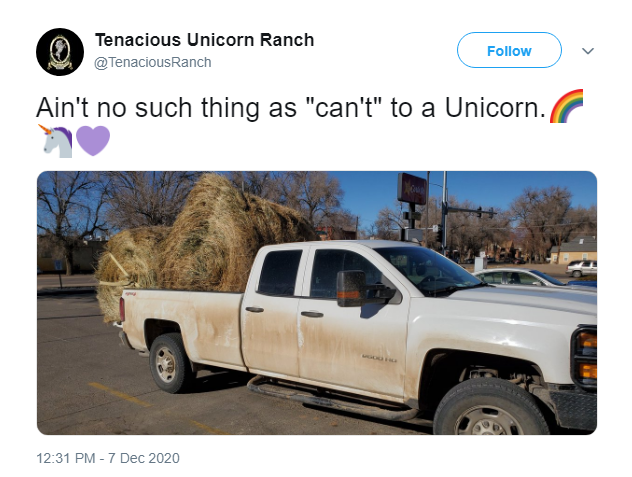Viewport: 632px width, 477px height.
Task: Click the truck's orange headlight in photo
Action: 587,355
